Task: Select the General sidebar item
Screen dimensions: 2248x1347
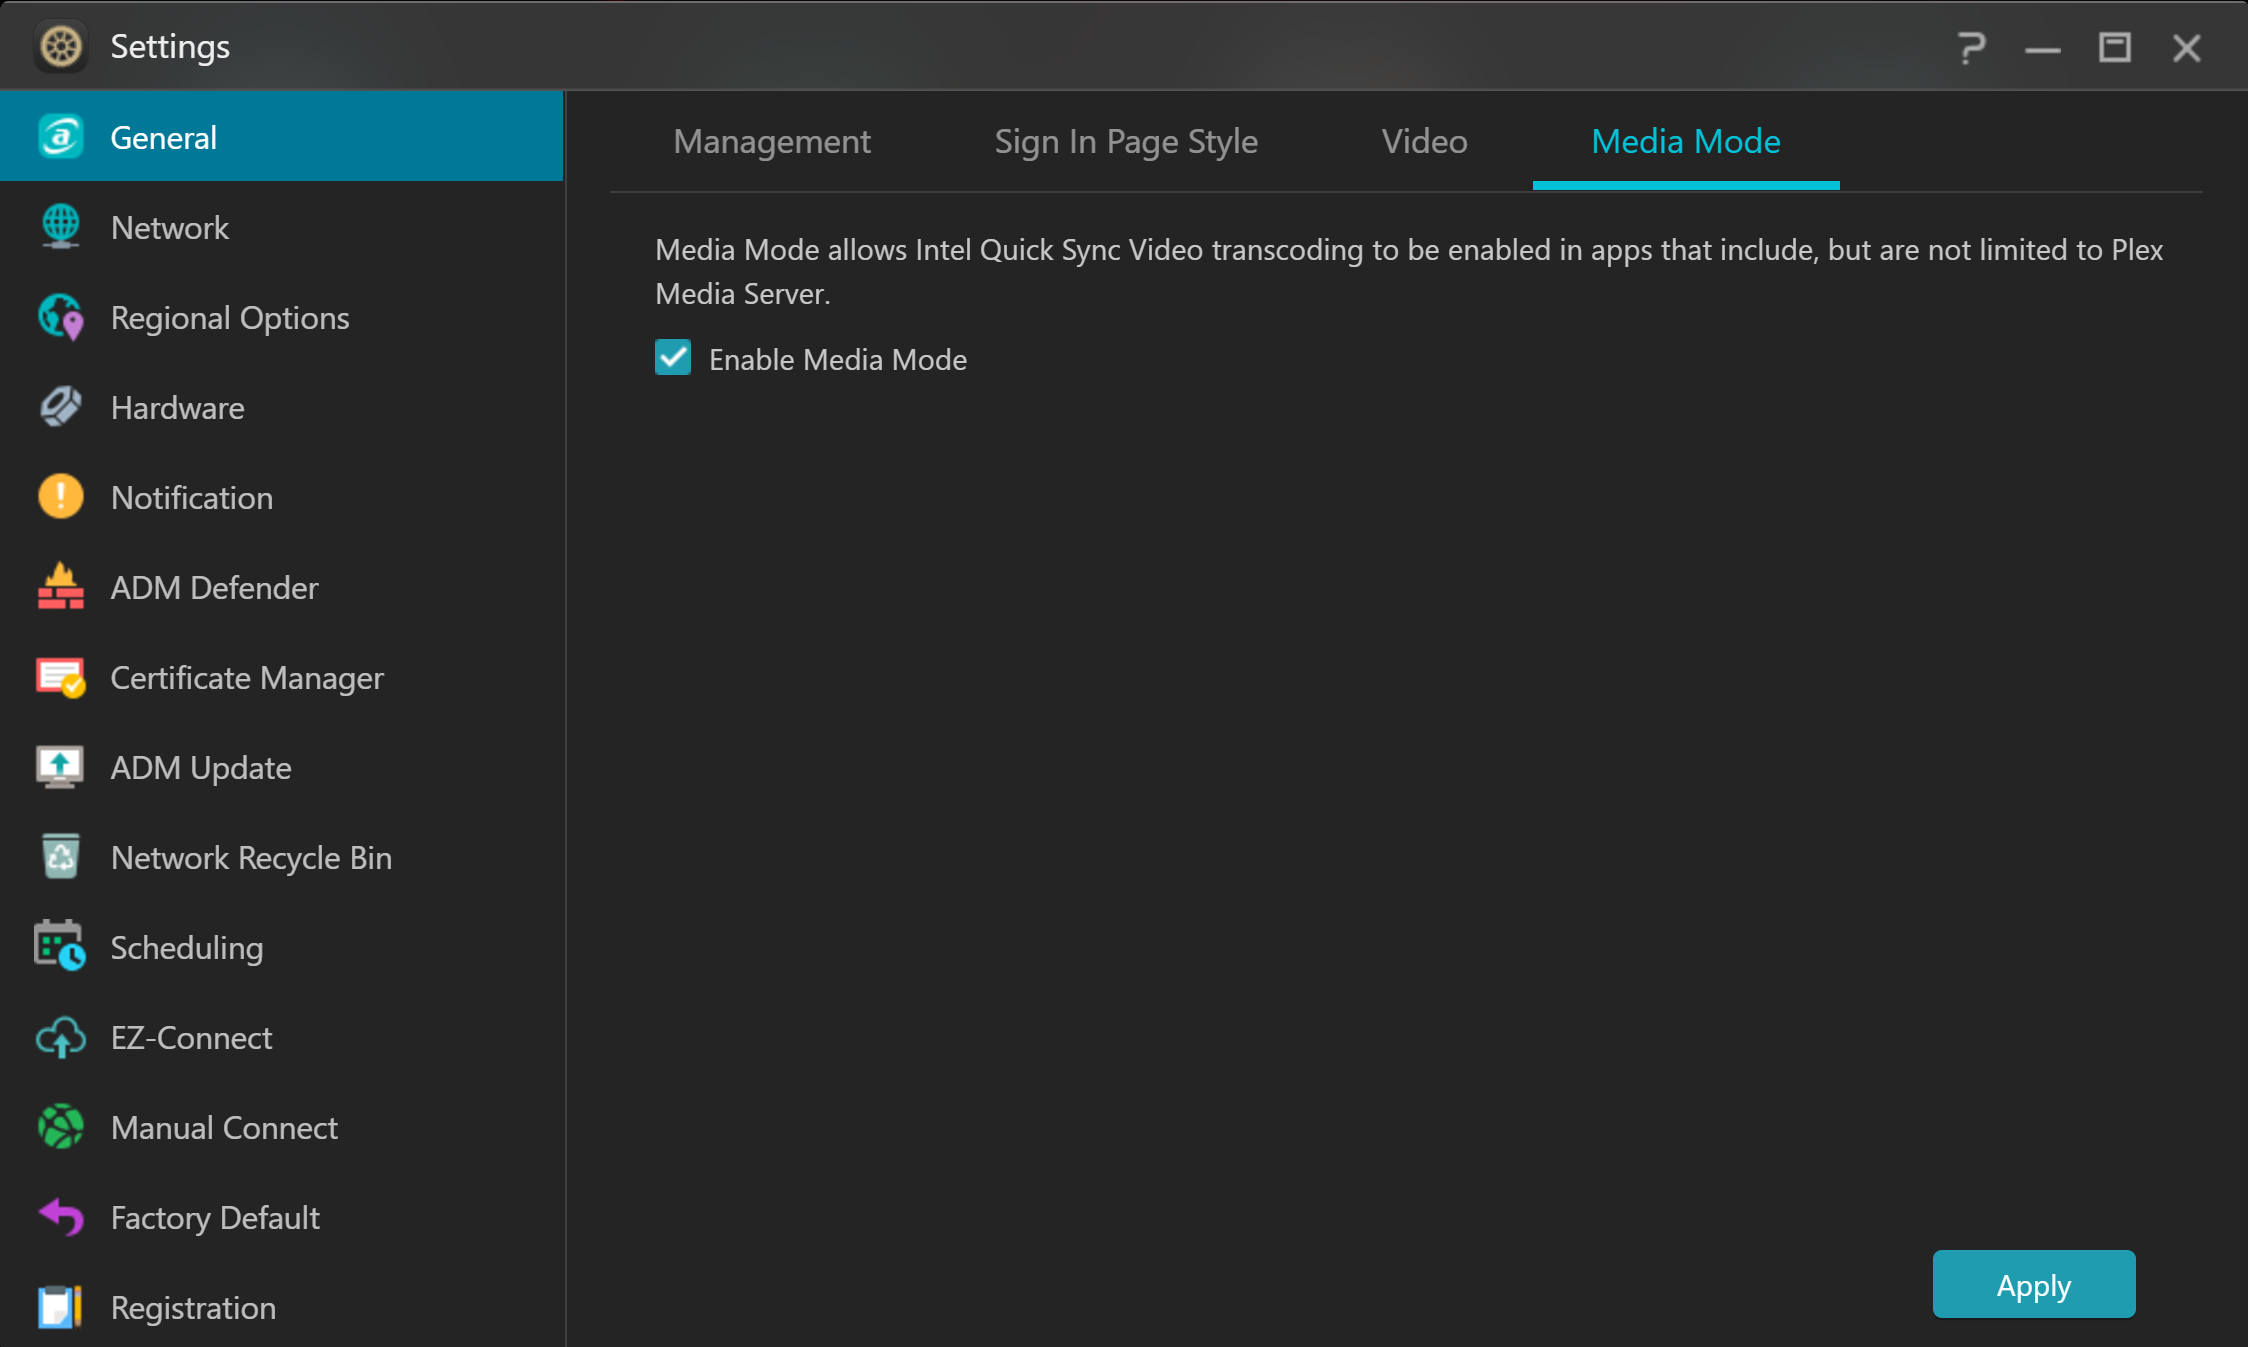Action: tap(163, 137)
